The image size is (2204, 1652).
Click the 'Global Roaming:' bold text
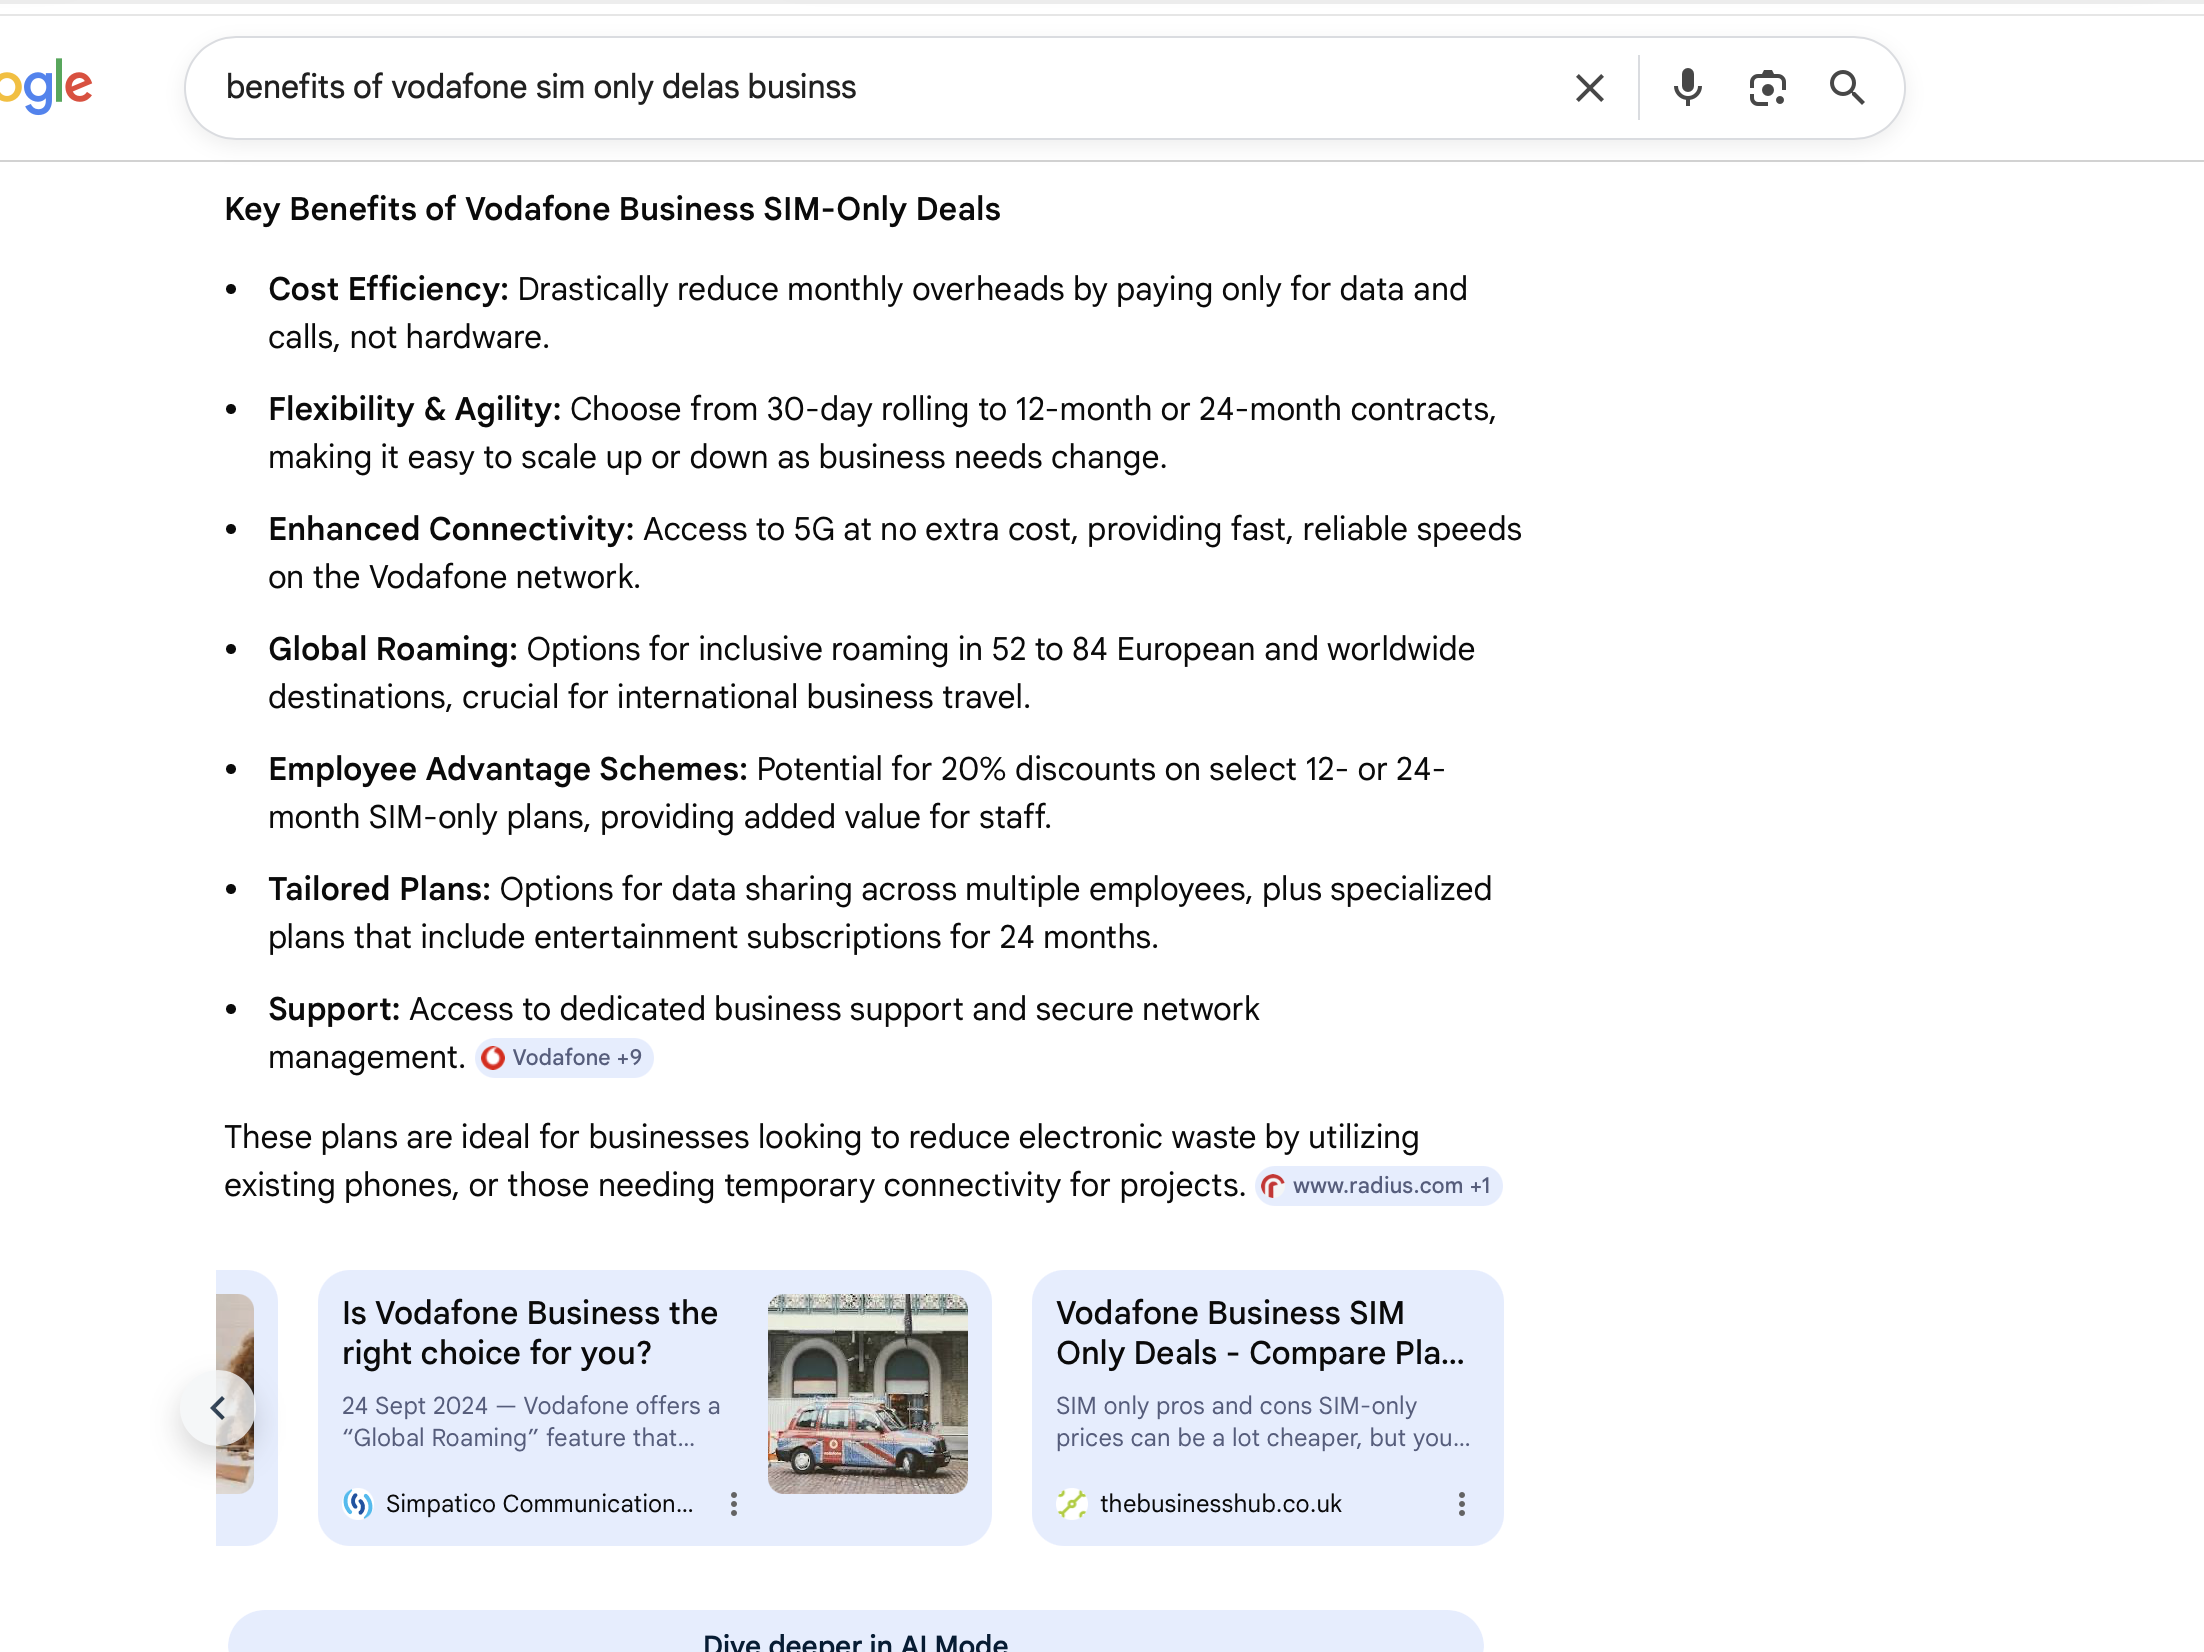392,649
